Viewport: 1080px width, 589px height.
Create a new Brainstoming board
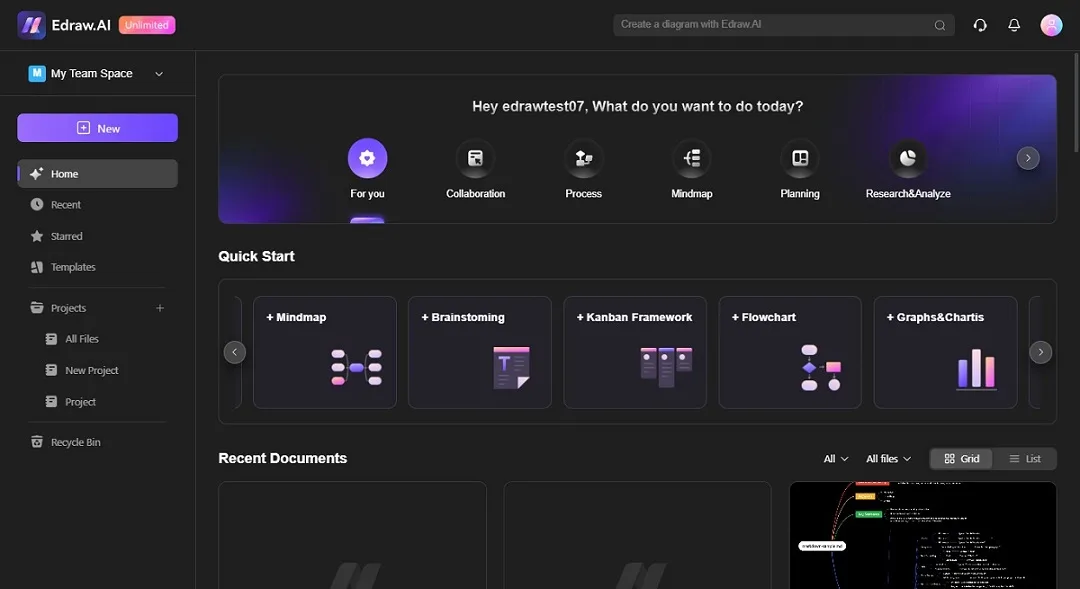tap(479, 352)
